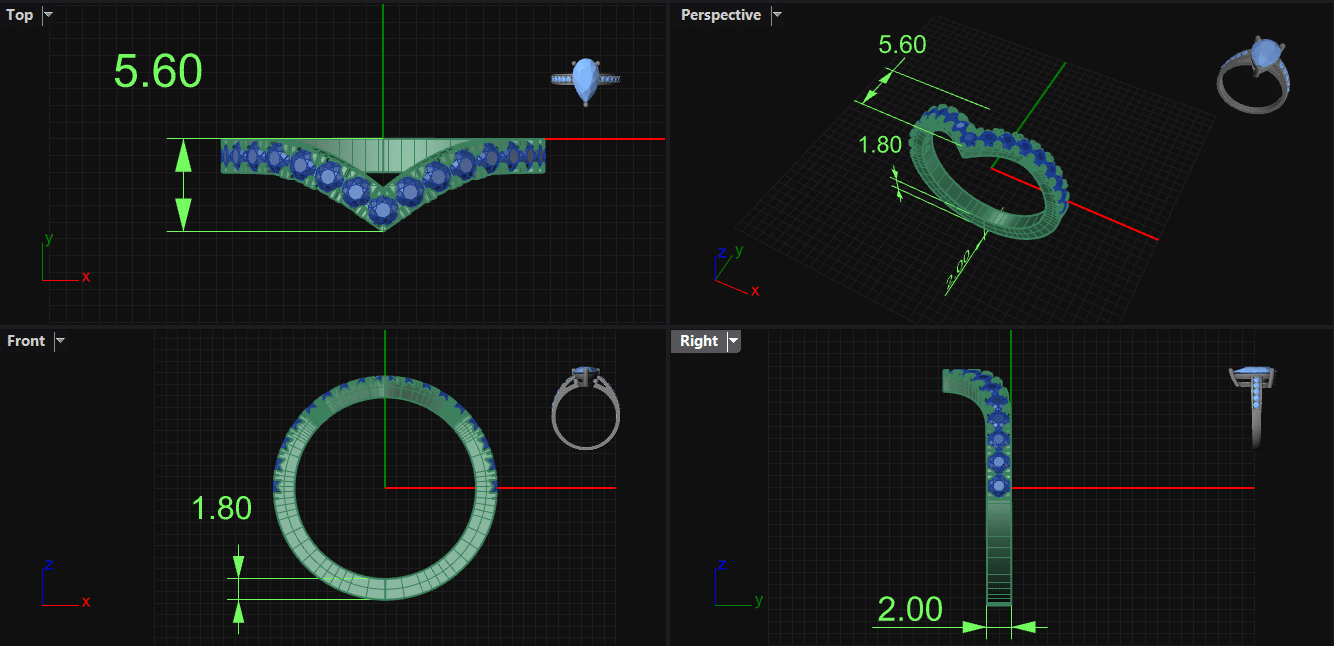The image size is (1334, 646).
Task: Open the Top viewport dropdown arrow
Action: coord(48,15)
